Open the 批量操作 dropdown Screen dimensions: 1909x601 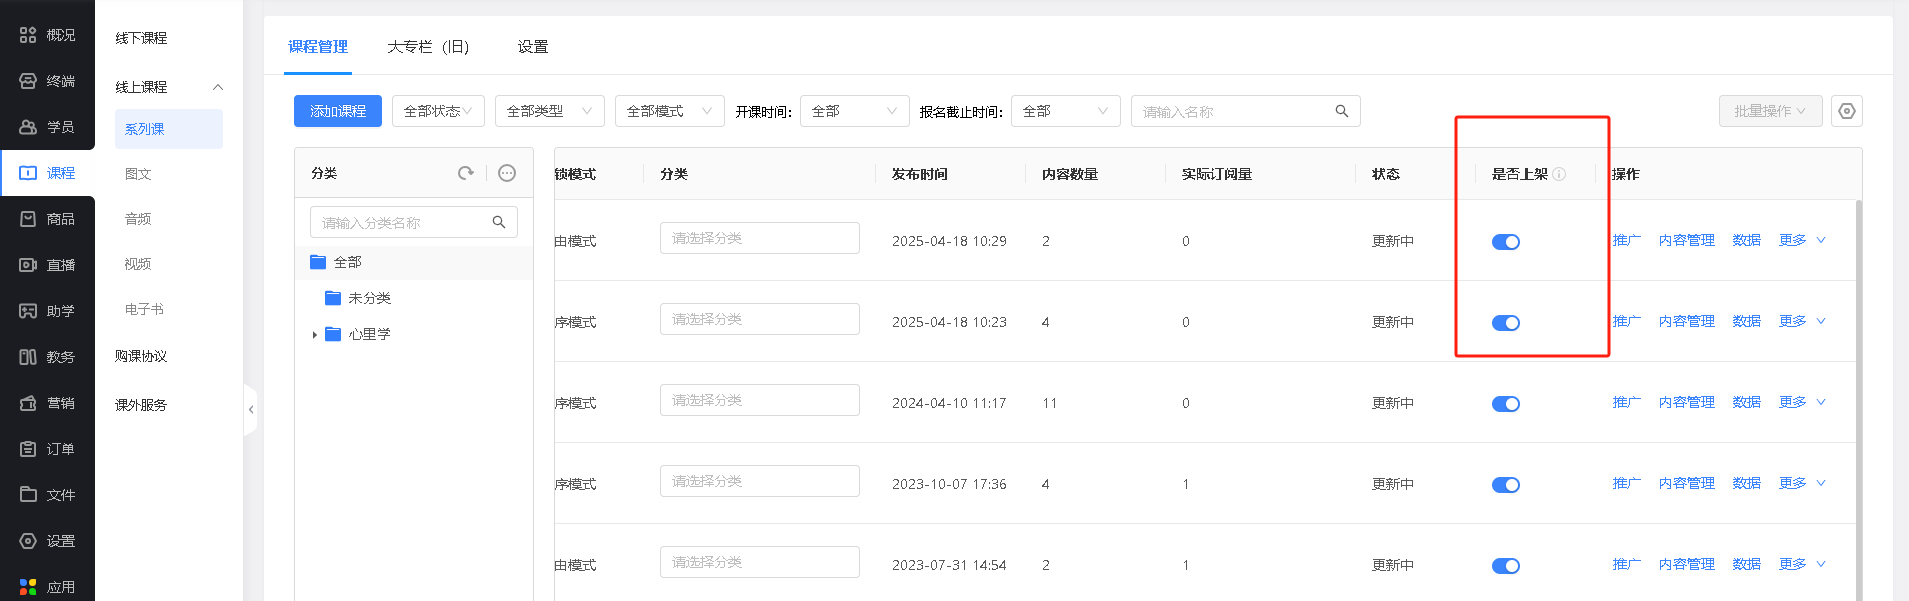[1769, 111]
